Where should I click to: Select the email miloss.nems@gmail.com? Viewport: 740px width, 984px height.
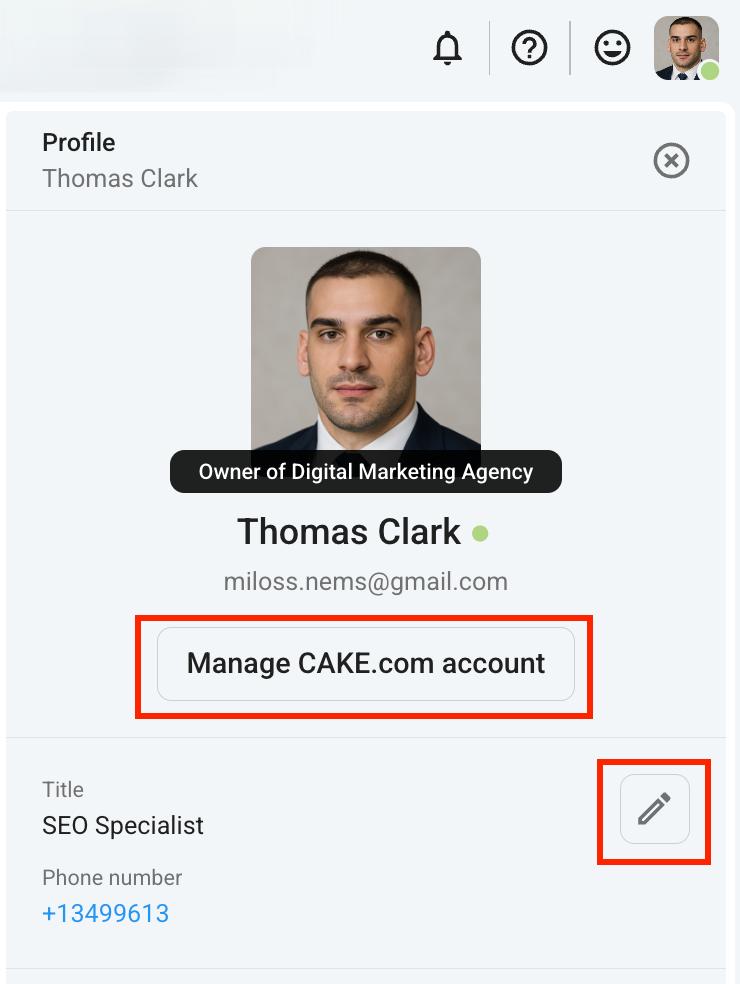365,581
